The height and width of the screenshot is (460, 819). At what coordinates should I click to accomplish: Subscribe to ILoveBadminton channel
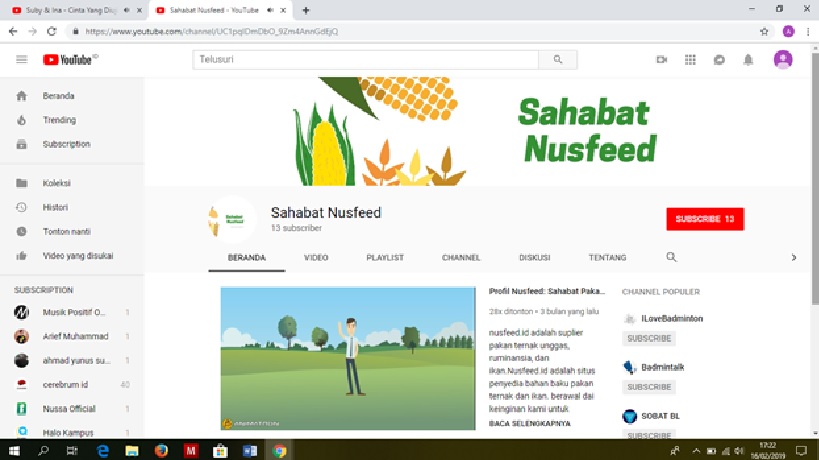tap(649, 338)
